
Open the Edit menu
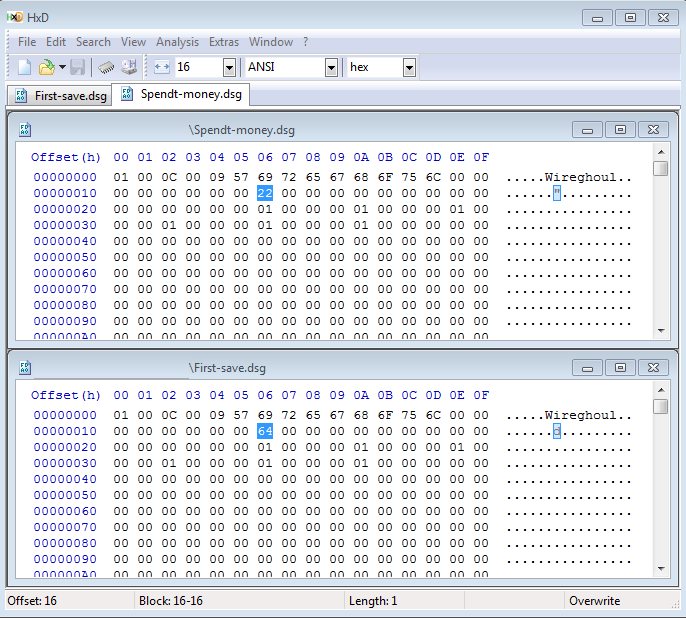click(x=56, y=42)
